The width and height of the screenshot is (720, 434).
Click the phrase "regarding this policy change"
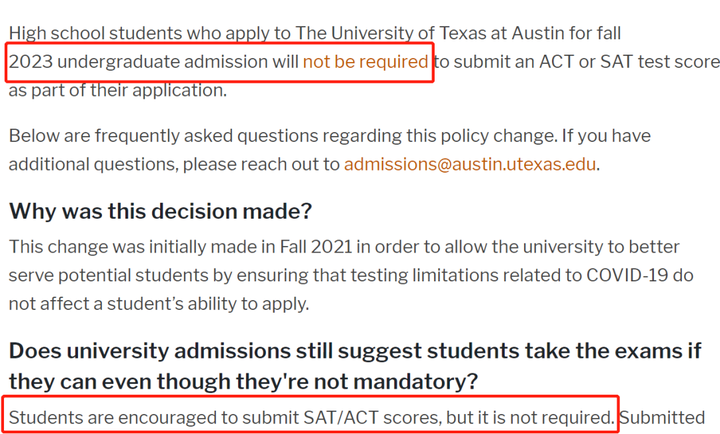[440, 135]
